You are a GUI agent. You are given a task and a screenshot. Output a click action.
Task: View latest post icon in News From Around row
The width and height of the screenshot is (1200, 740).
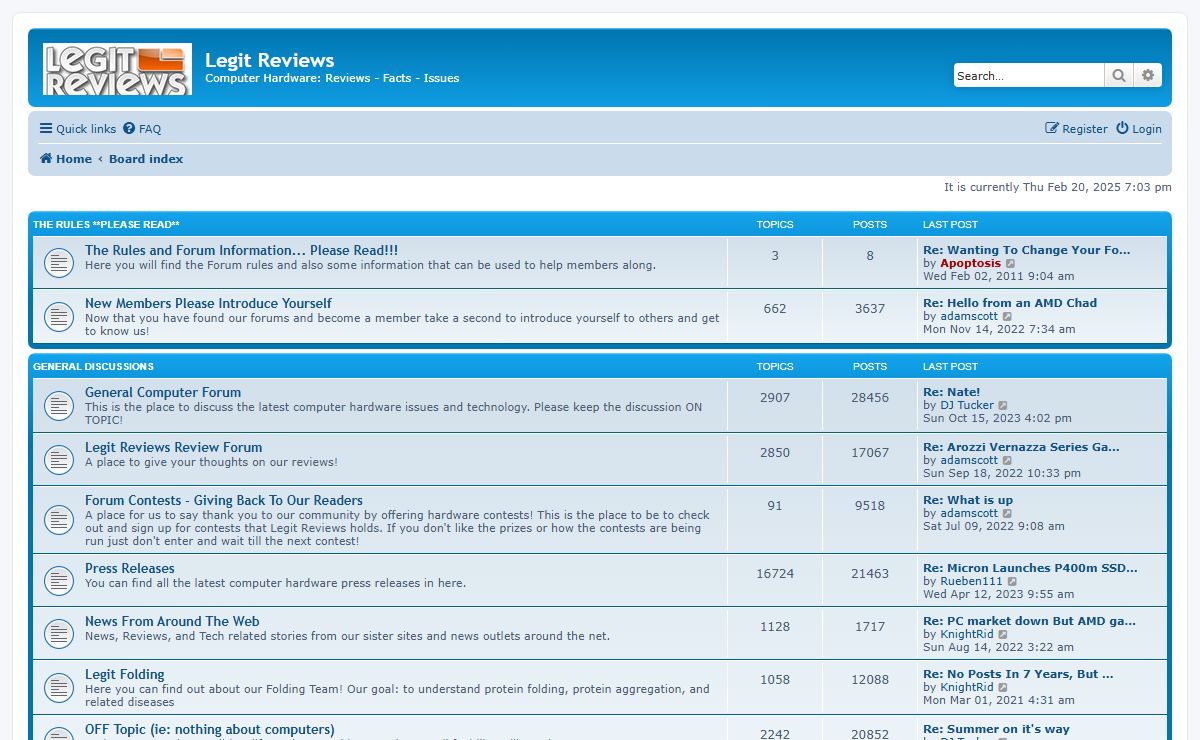point(1003,635)
